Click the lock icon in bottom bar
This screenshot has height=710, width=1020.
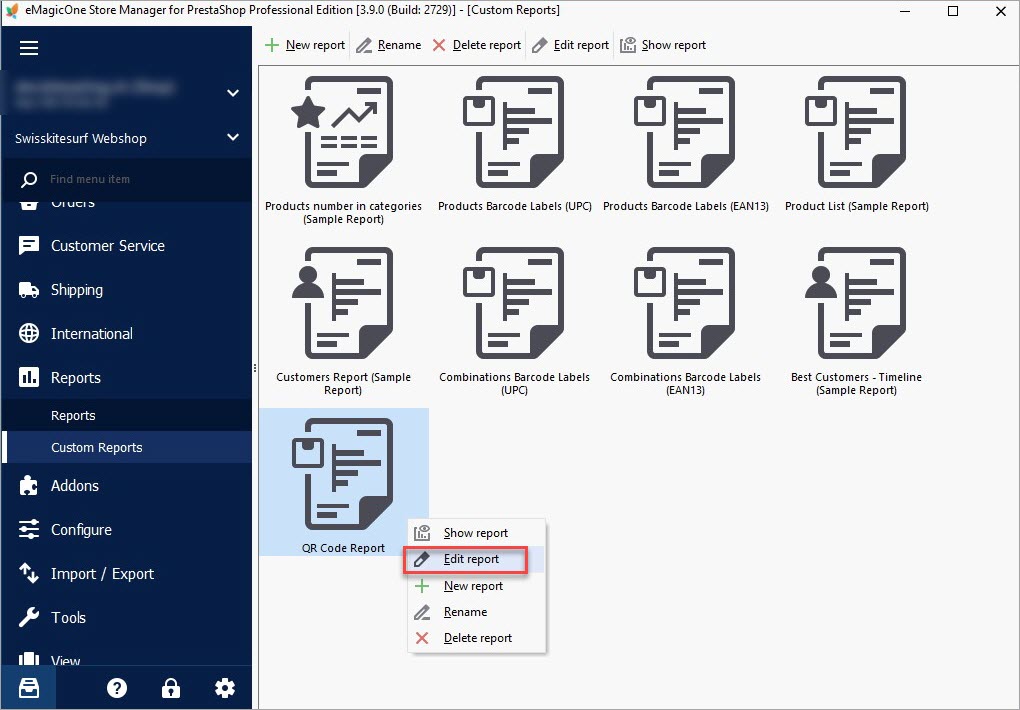pyautogui.click(x=170, y=688)
